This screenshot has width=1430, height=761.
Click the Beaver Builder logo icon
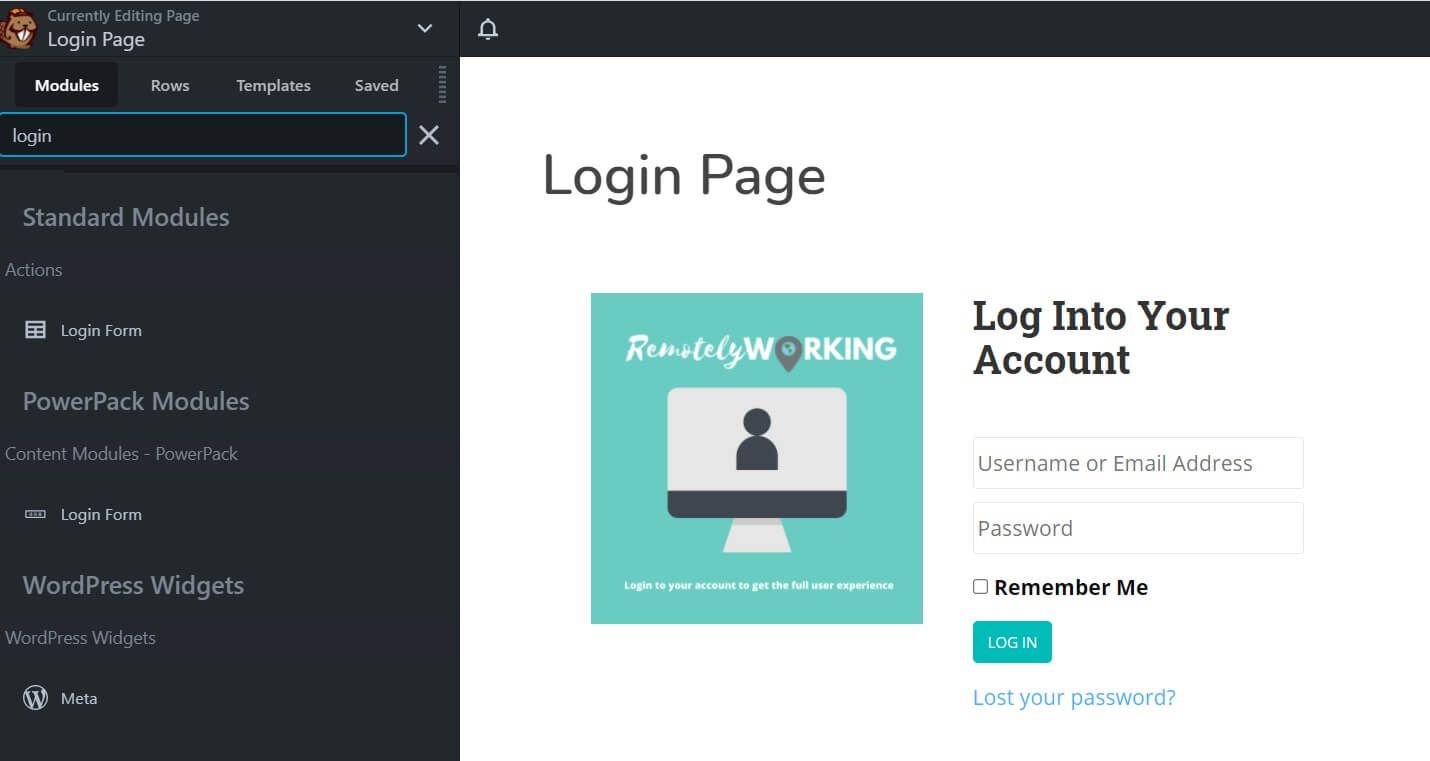point(18,28)
